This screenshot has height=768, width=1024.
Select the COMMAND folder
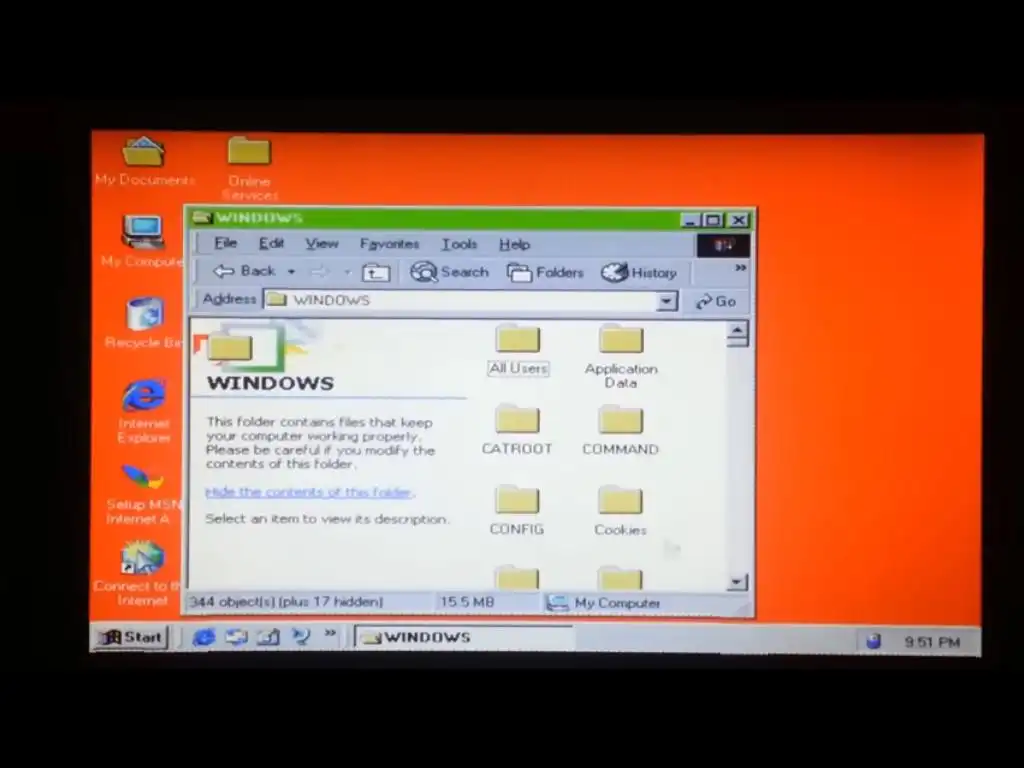point(620,430)
